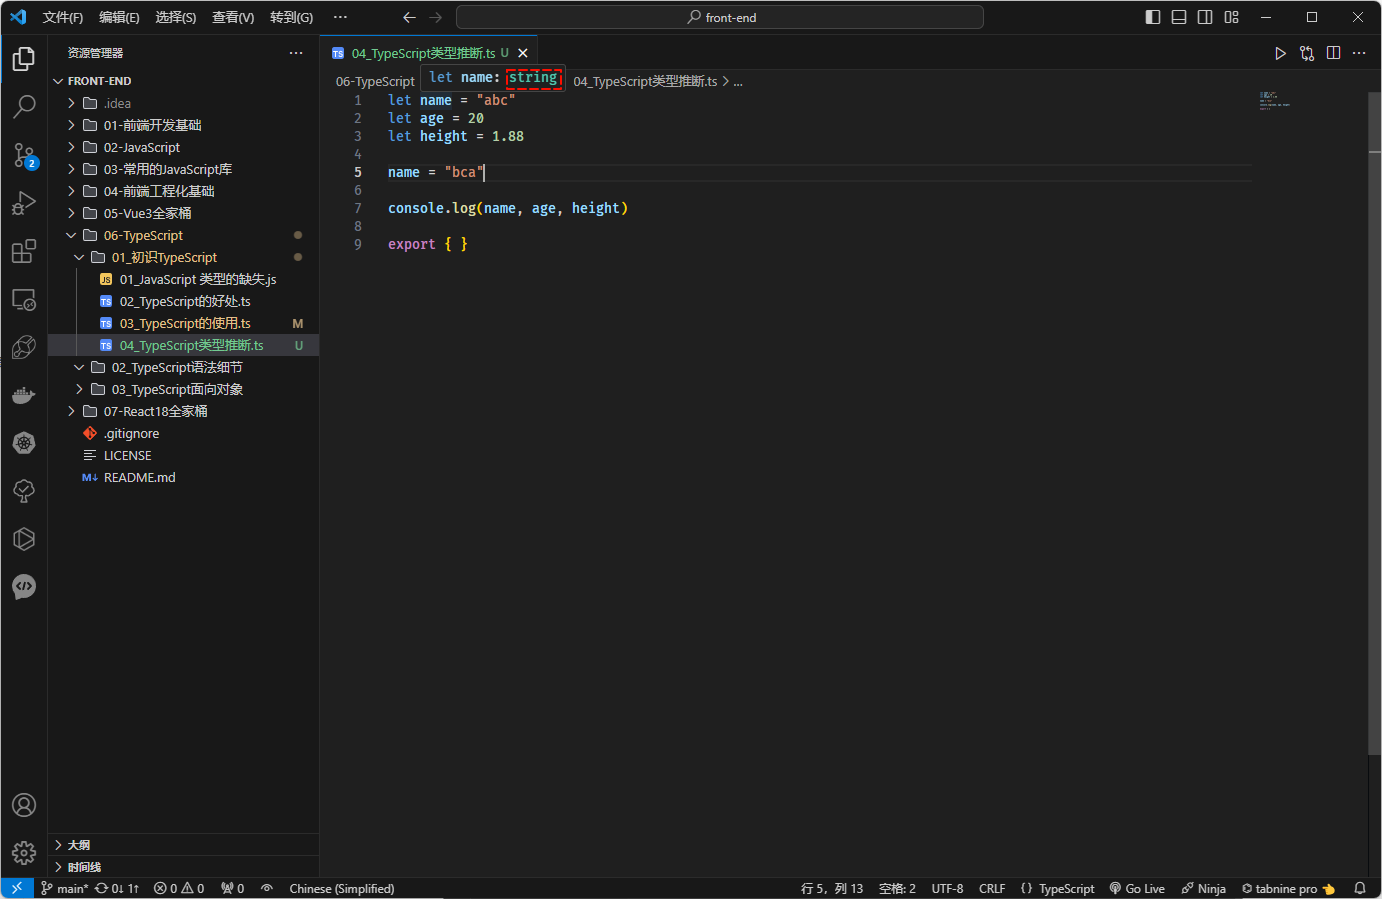Open README.md in the explorer

coord(139,477)
